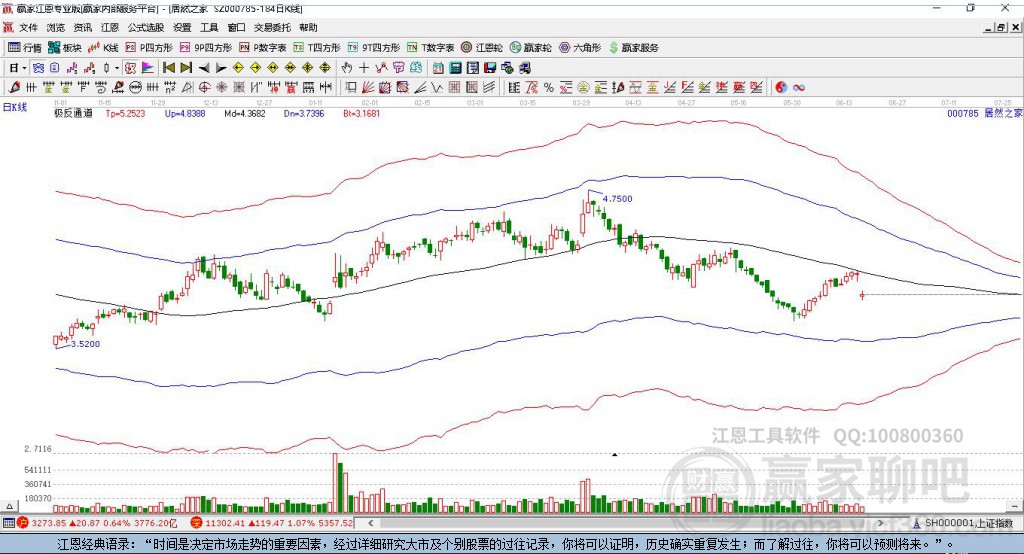The height and width of the screenshot is (554, 1024).
Task: Click the SH000001 上证指数 status label
Action: point(968,523)
